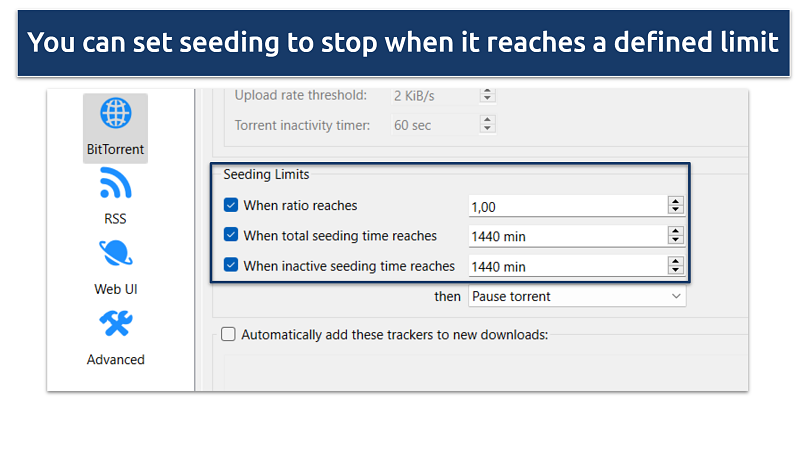Click the upload rate threshold stepper
Image resolution: width=806 pixels, height=453 pixels.
tap(487, 95)
